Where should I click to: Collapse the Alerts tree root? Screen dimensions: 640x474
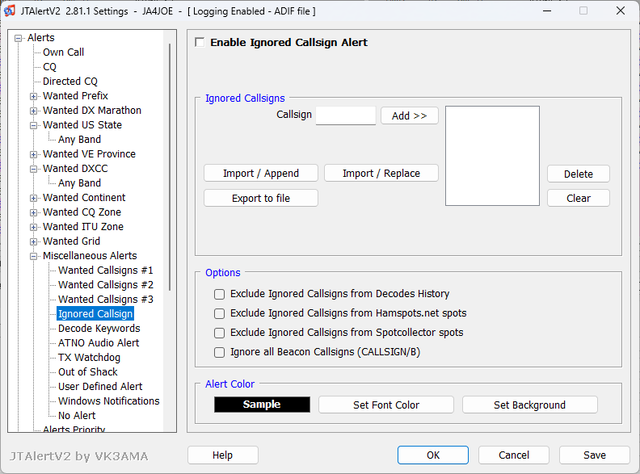(x=18, y=38)
